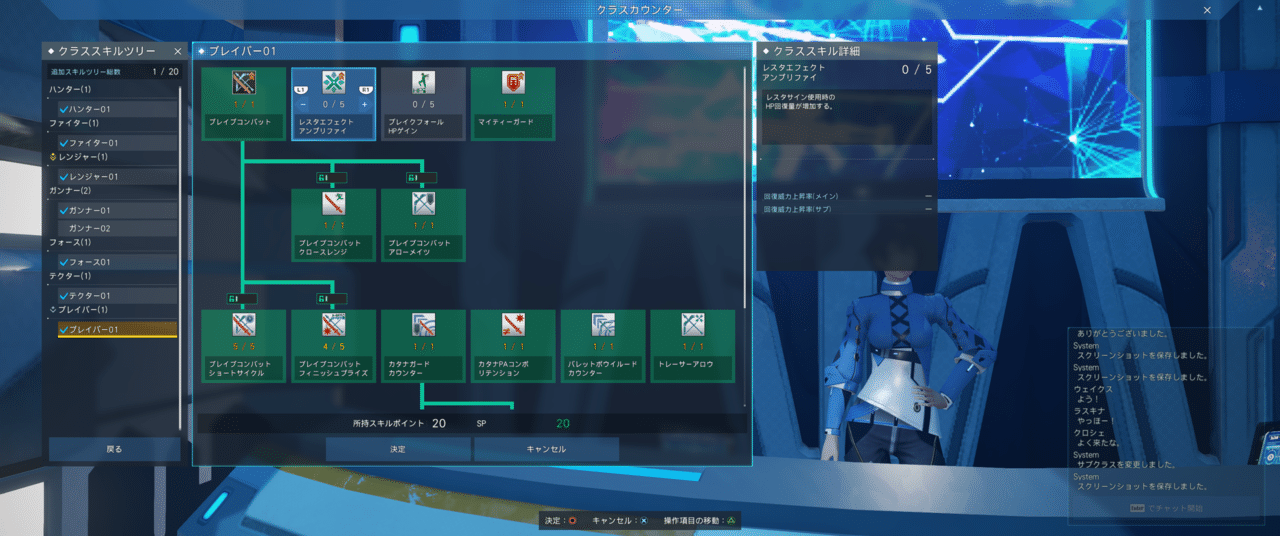Click the キャンセル button
The width and height of the screenshot is (1280, 536).
click(546, 449)
